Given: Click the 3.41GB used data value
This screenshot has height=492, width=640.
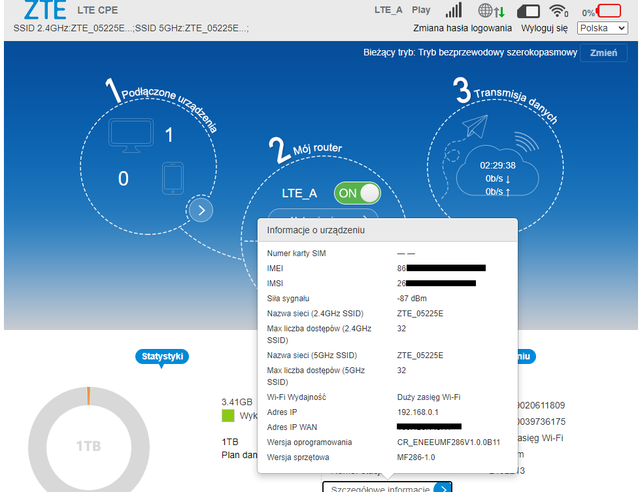Looking at the screenshot, I should tap(237, 402).
